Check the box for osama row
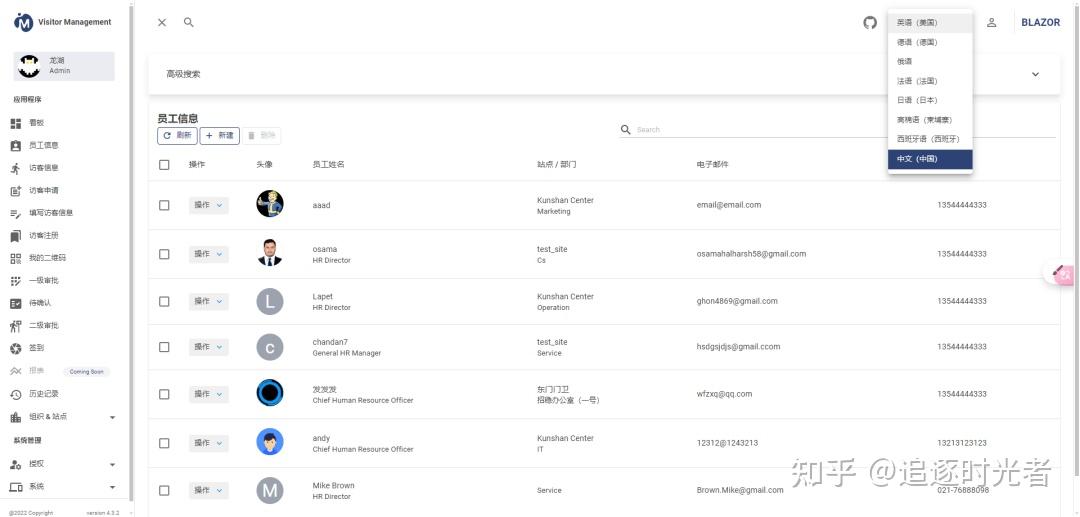This screenshot has height=517, width=1080. tap(164, 254)
